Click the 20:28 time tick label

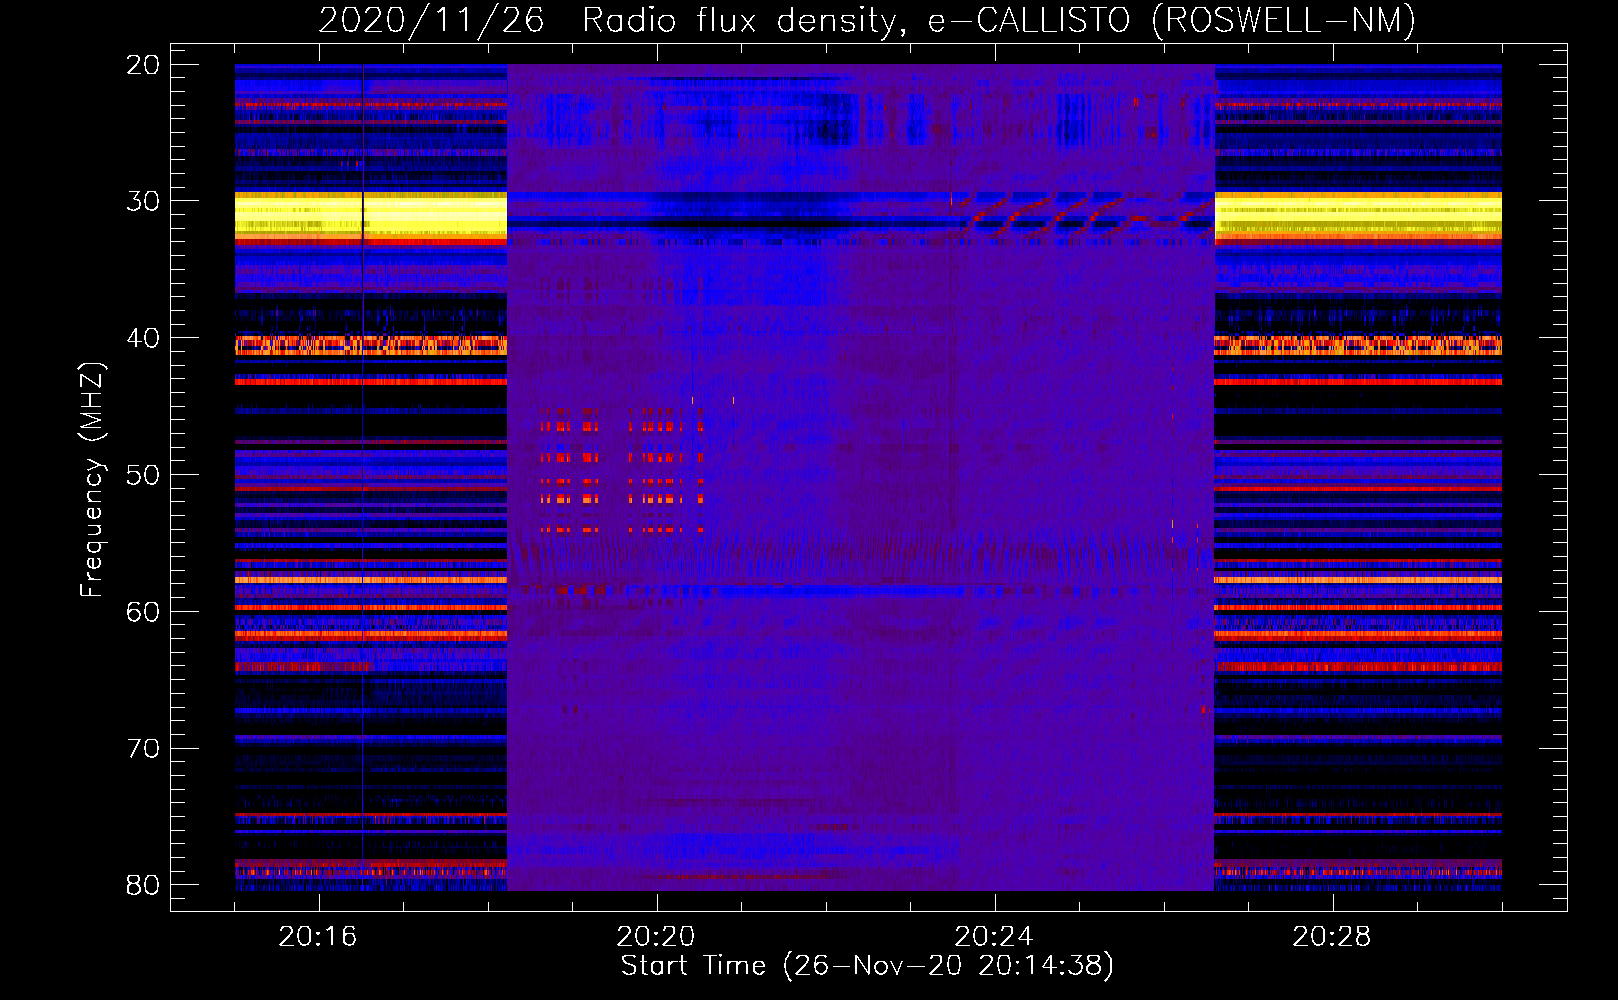coord(1332,937)
